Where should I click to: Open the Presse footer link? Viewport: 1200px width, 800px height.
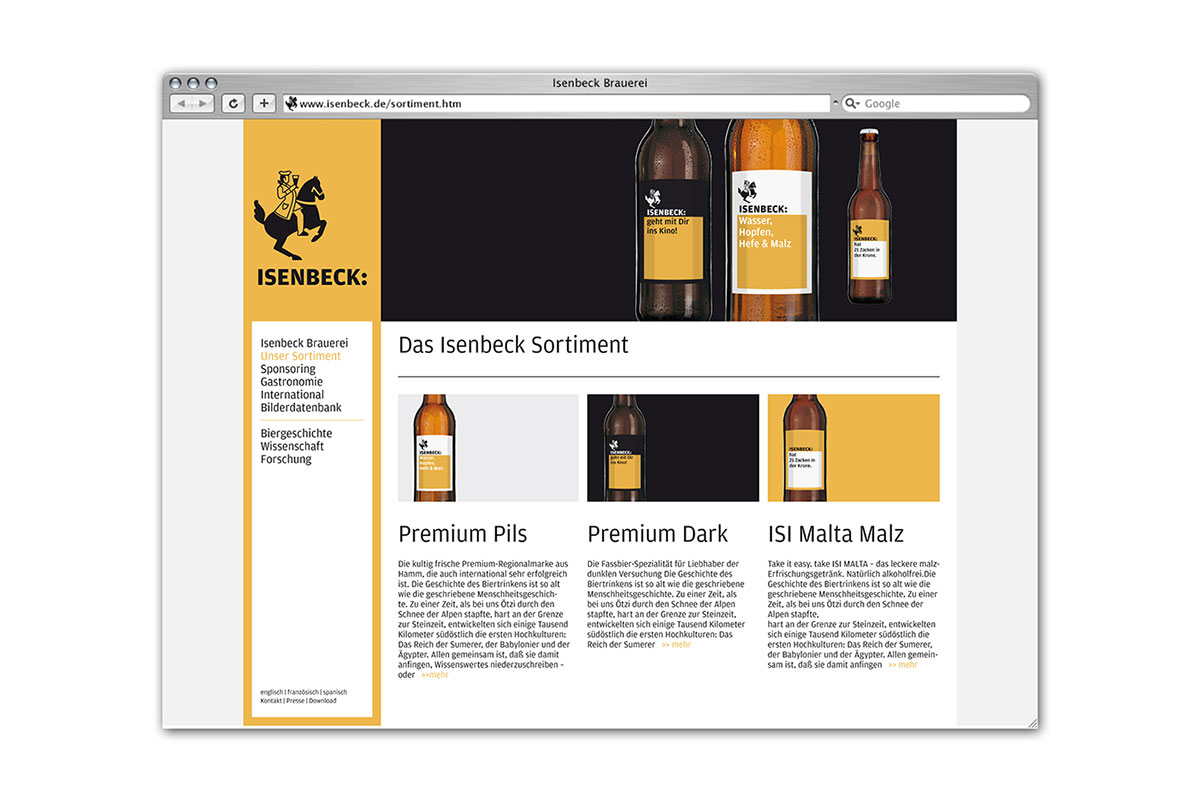click(295, 701)
